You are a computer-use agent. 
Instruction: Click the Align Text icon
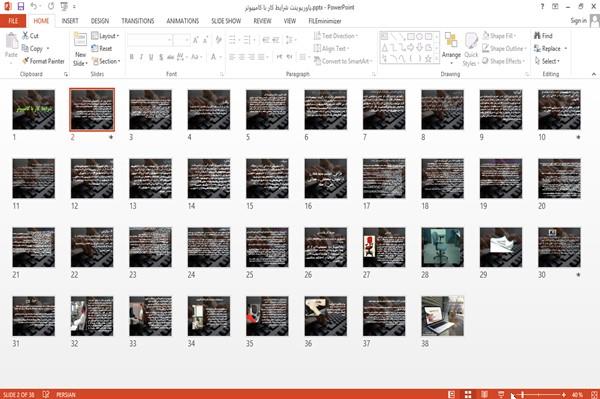tap(317, 48)
